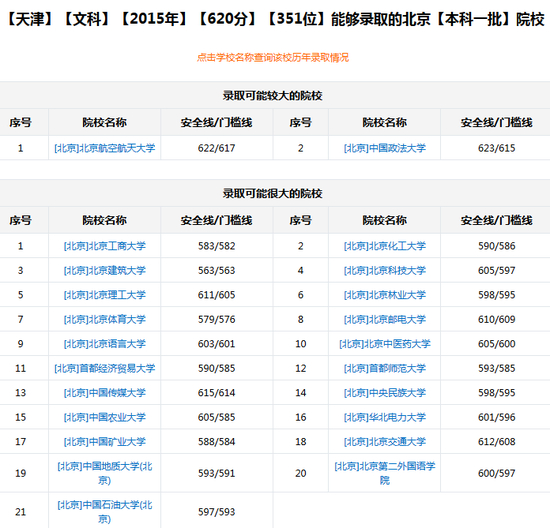Click the 首都师范大学 link
Screen dimensions: 550x528
coord(384,368)
